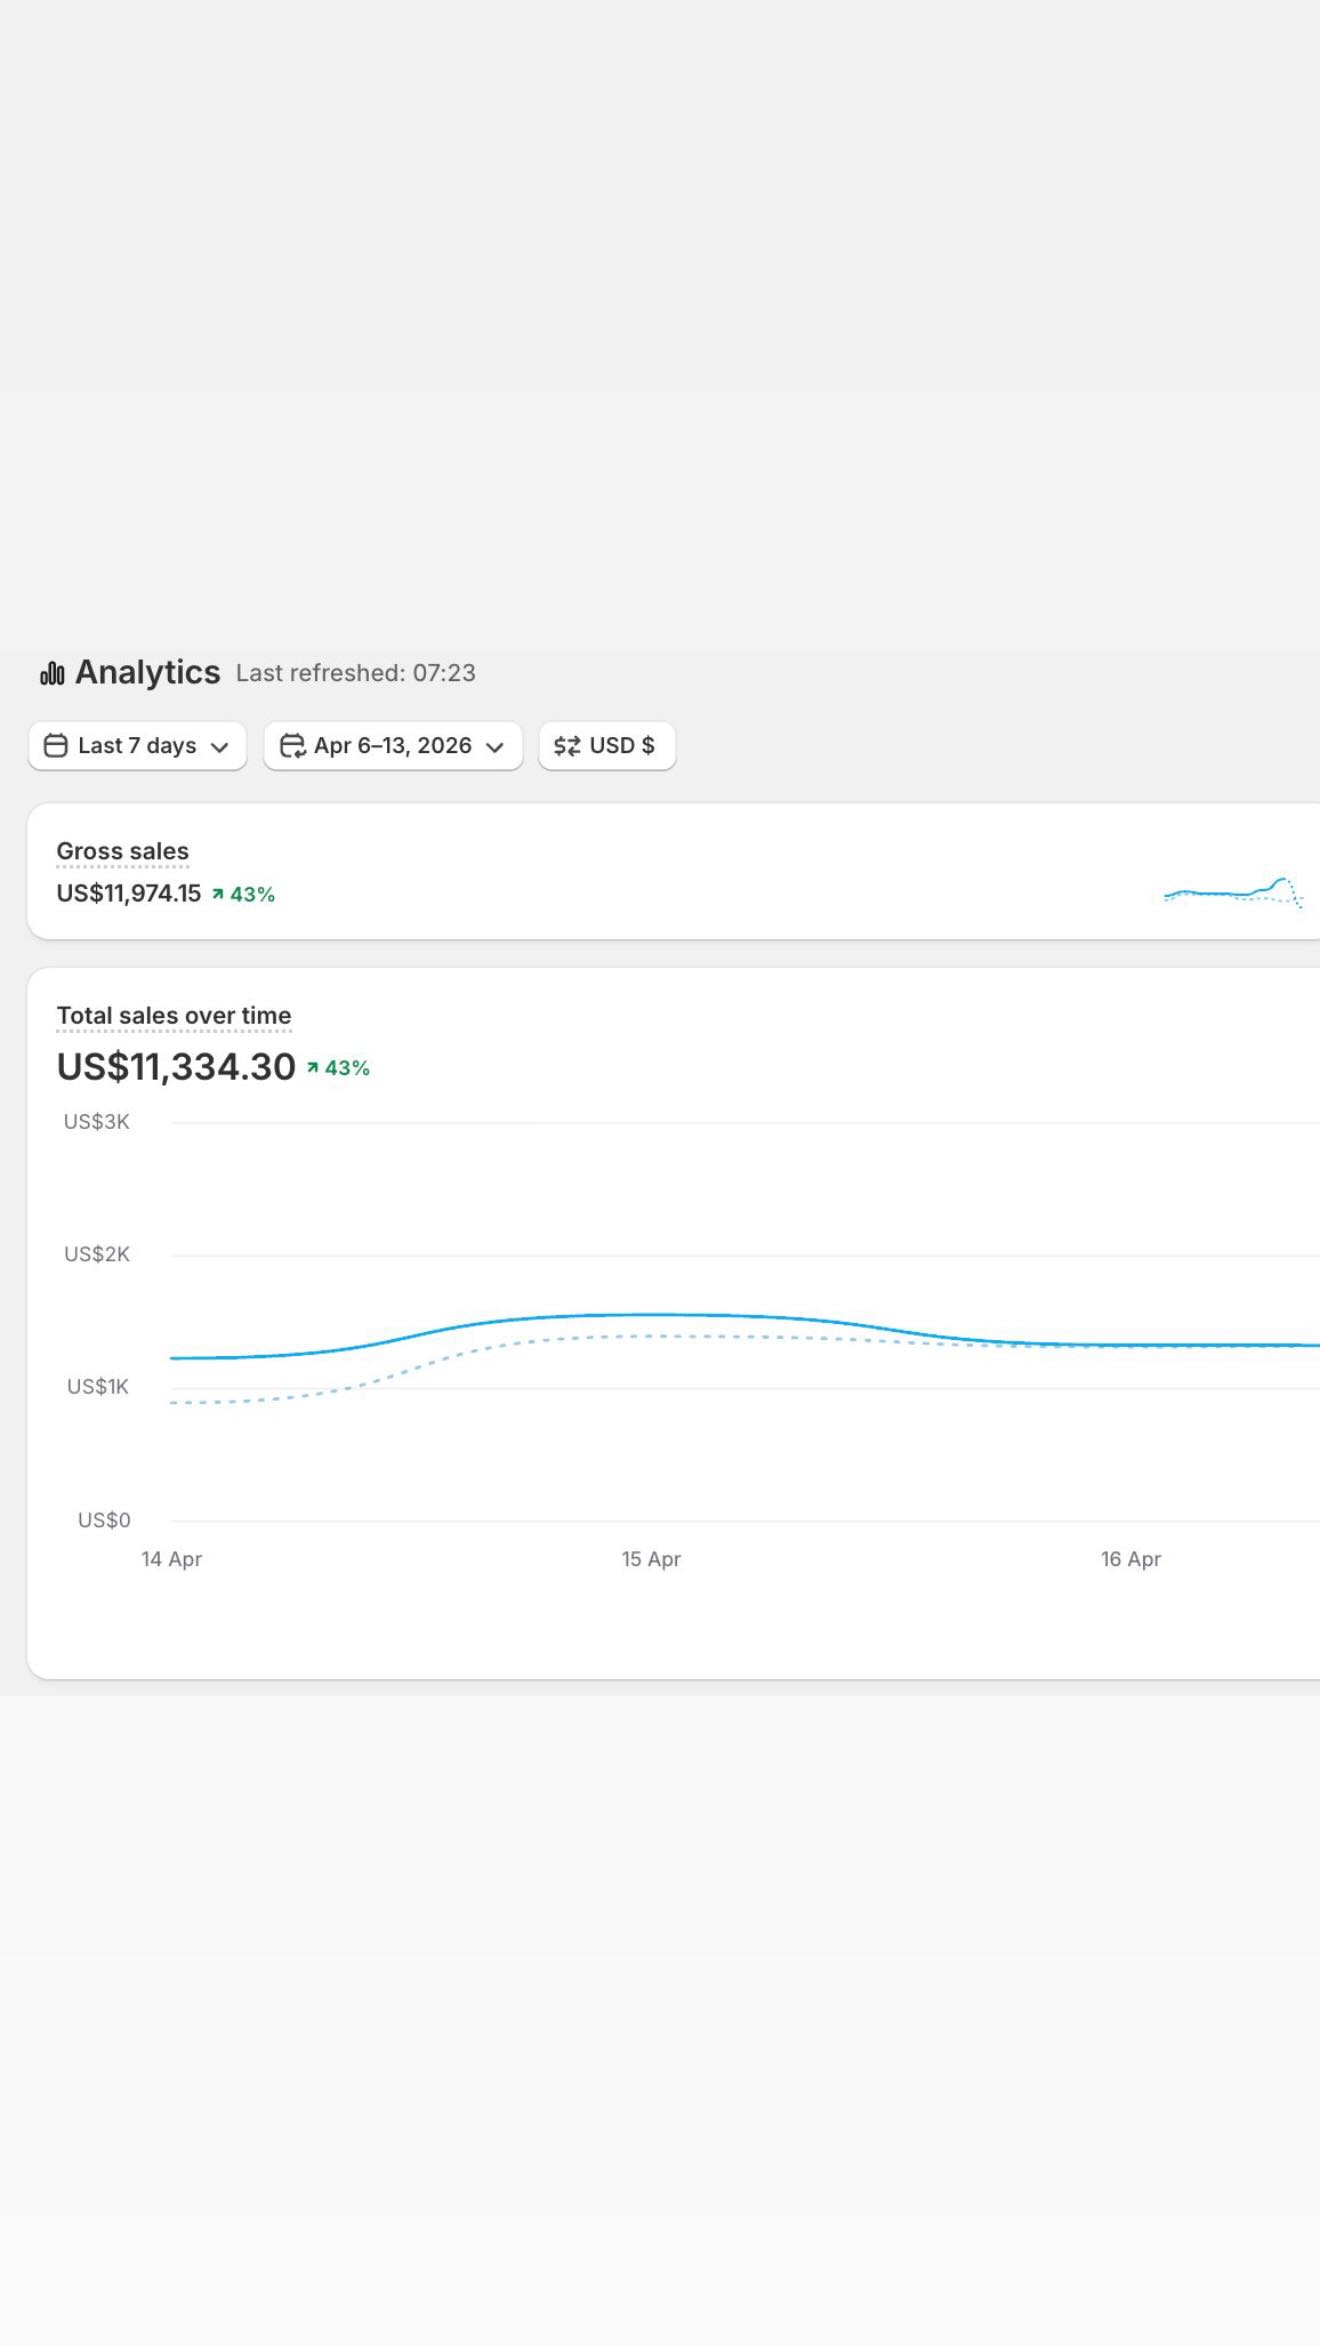The width and height of the screenshot is (1320, 2346).
Task: Click the Last refreshed: 07:23 text
Action: [x=356, y=673]
